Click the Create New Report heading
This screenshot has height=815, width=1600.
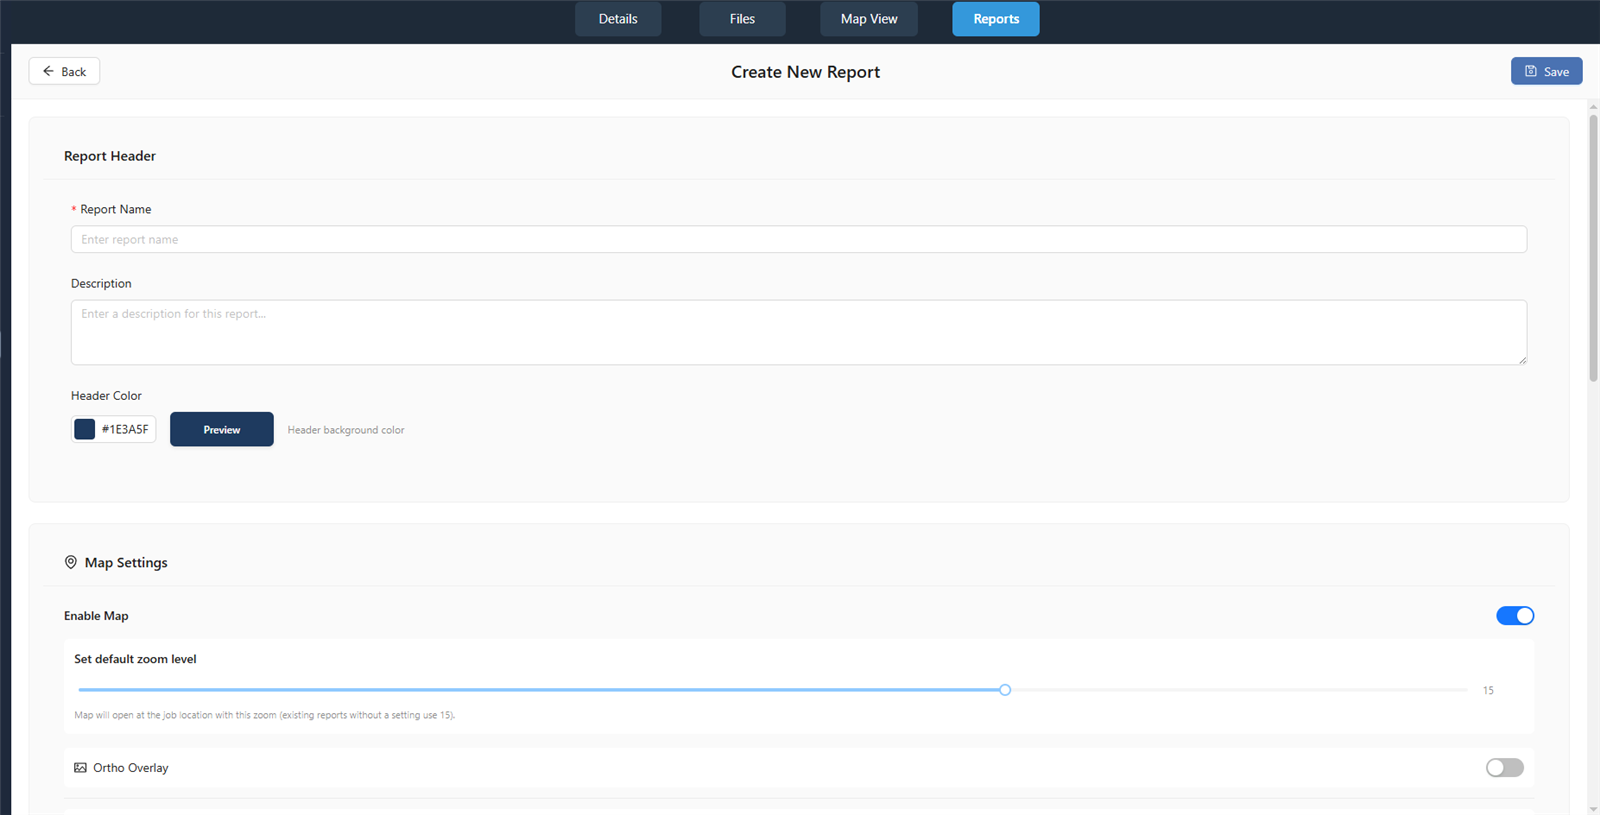tap(805, 72)
